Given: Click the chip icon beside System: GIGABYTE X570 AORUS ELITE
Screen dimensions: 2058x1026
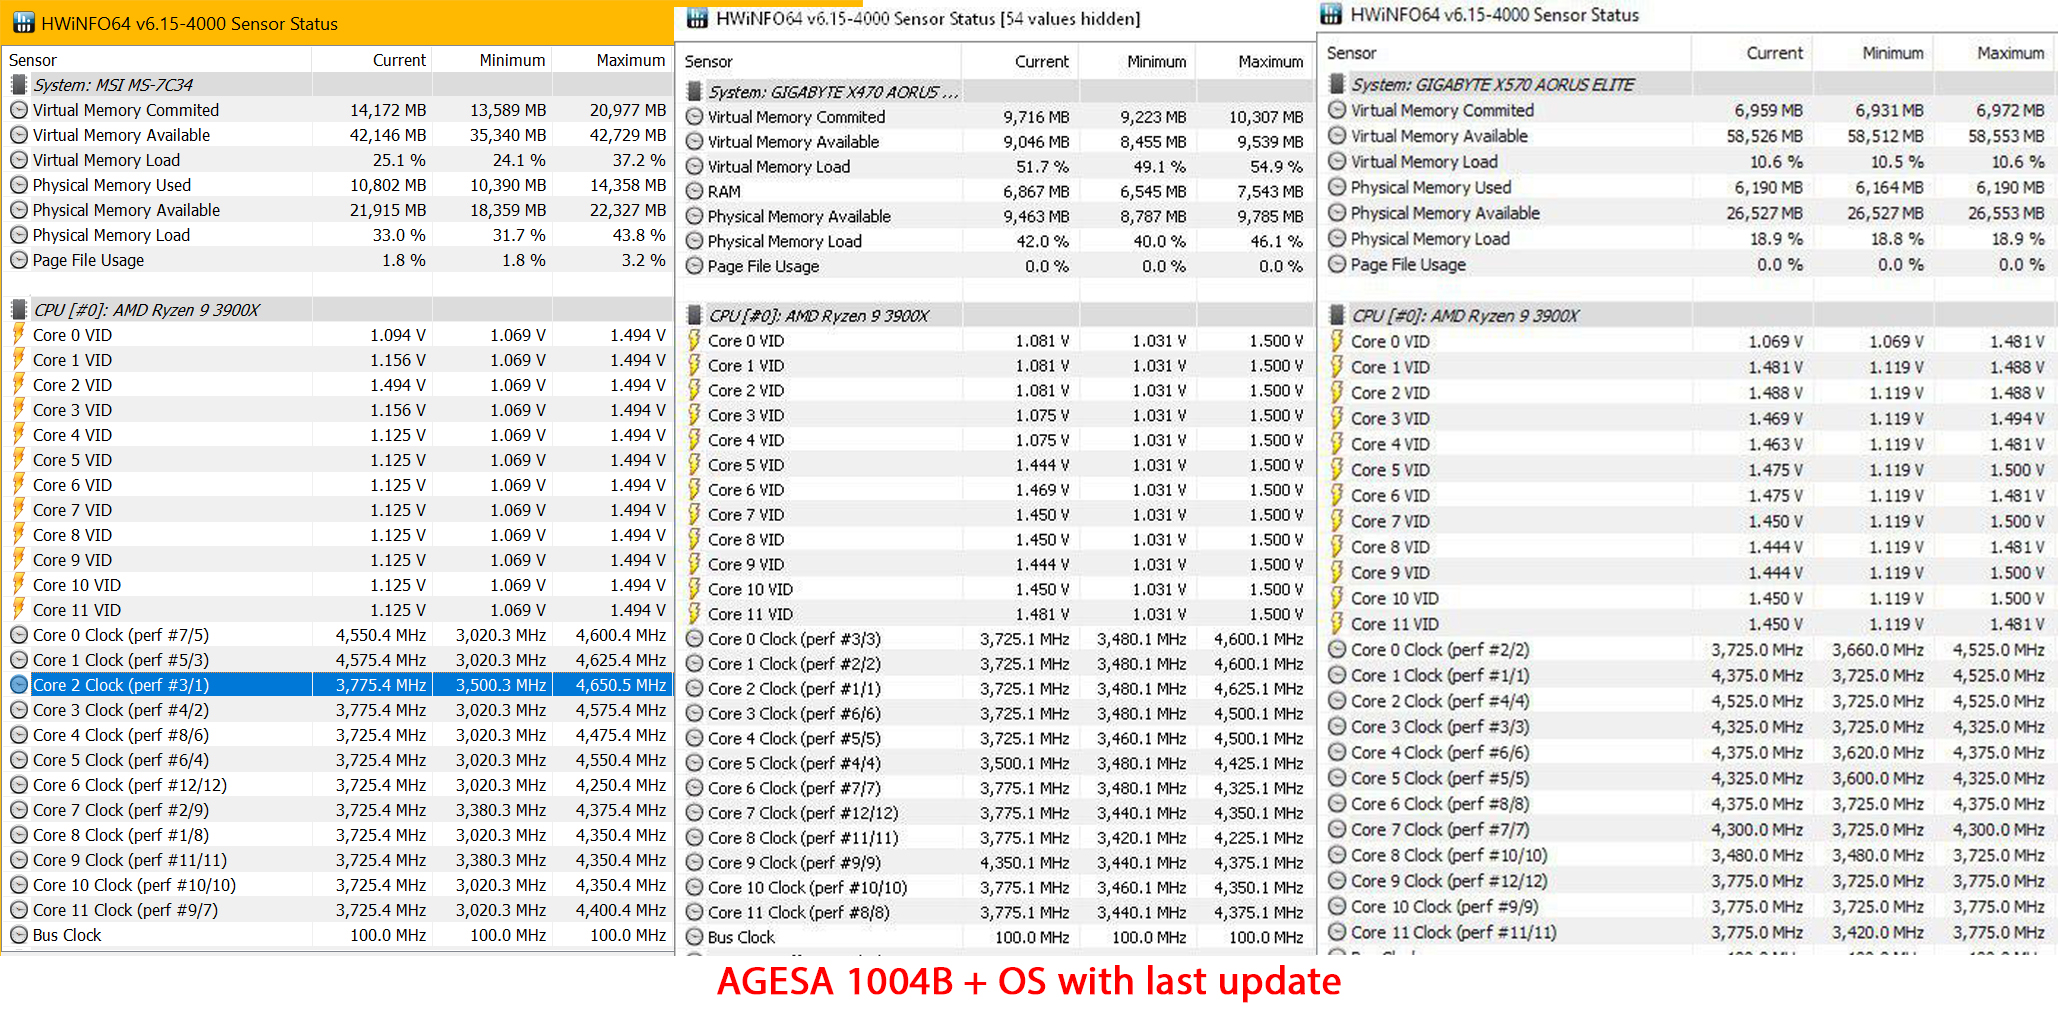Looking at the screenshot, I should pyautogui.click(x=1336, y=84).
